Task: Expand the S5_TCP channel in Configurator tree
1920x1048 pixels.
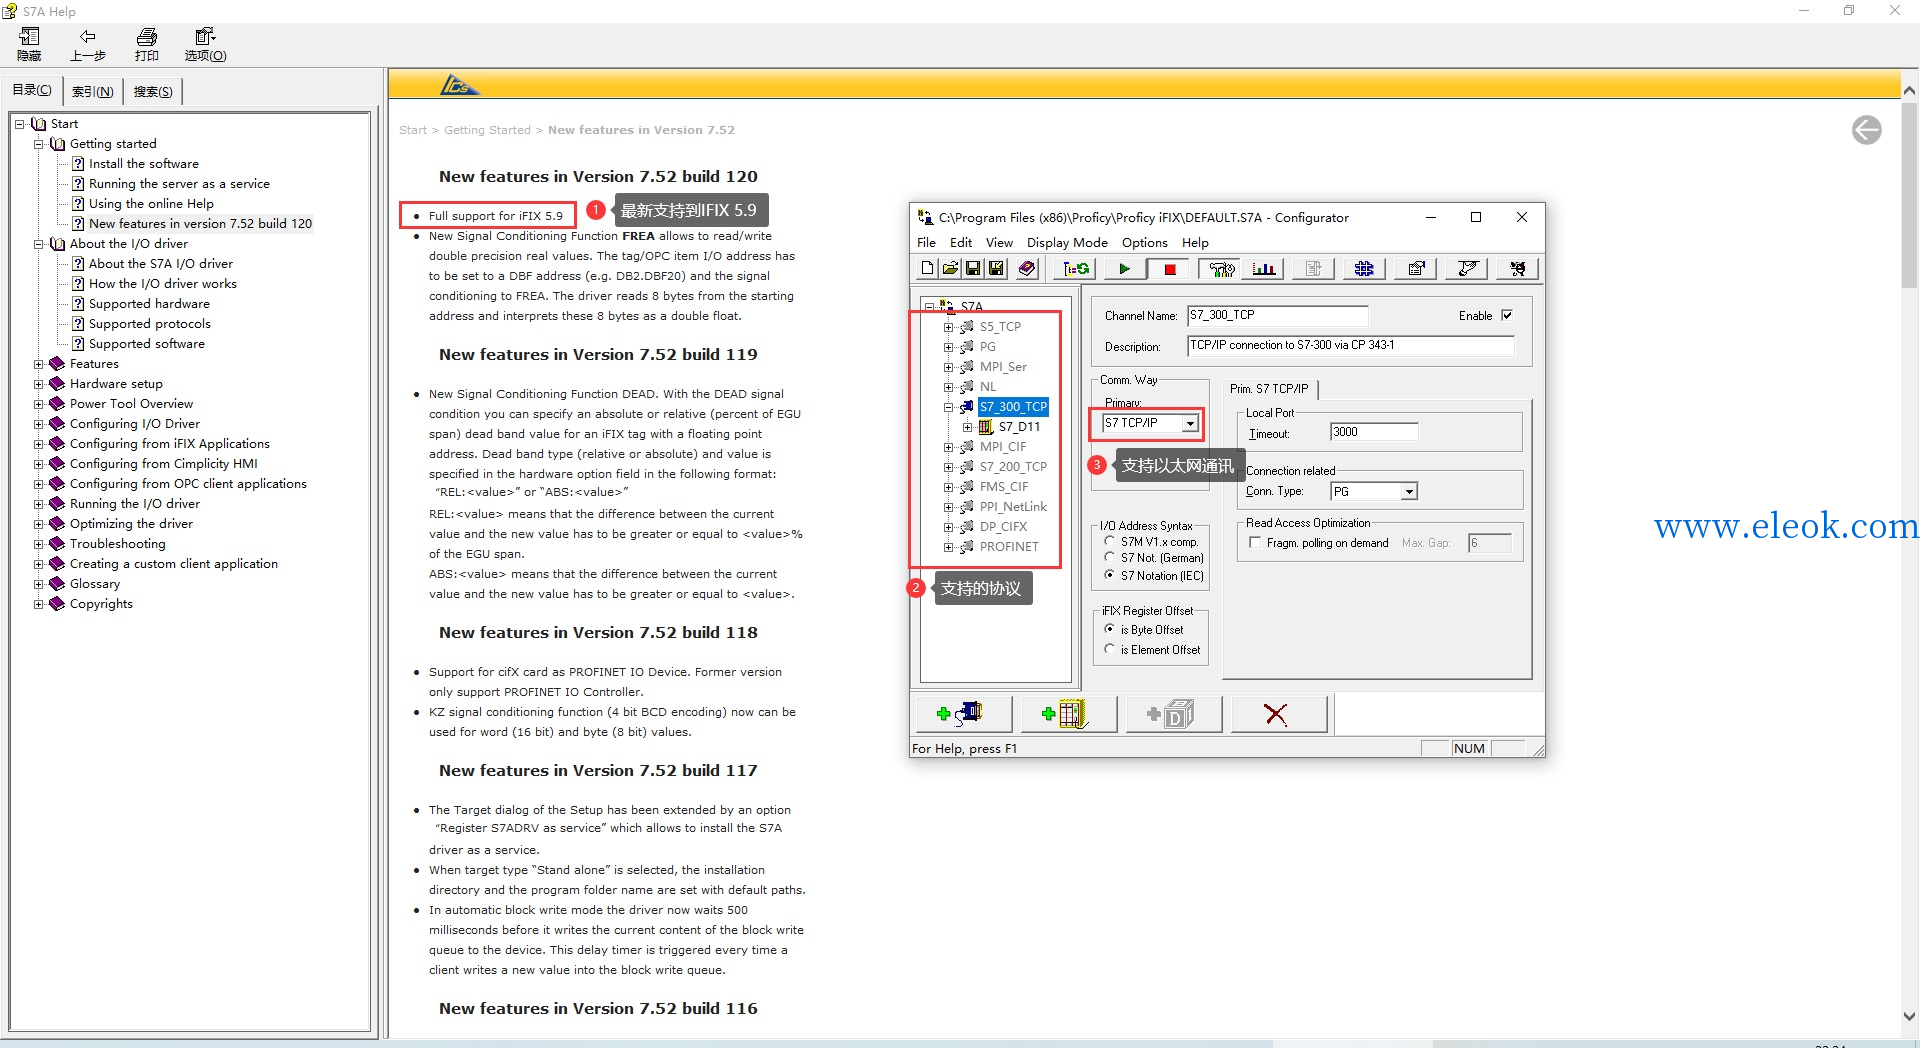Action: pos(948,327)
